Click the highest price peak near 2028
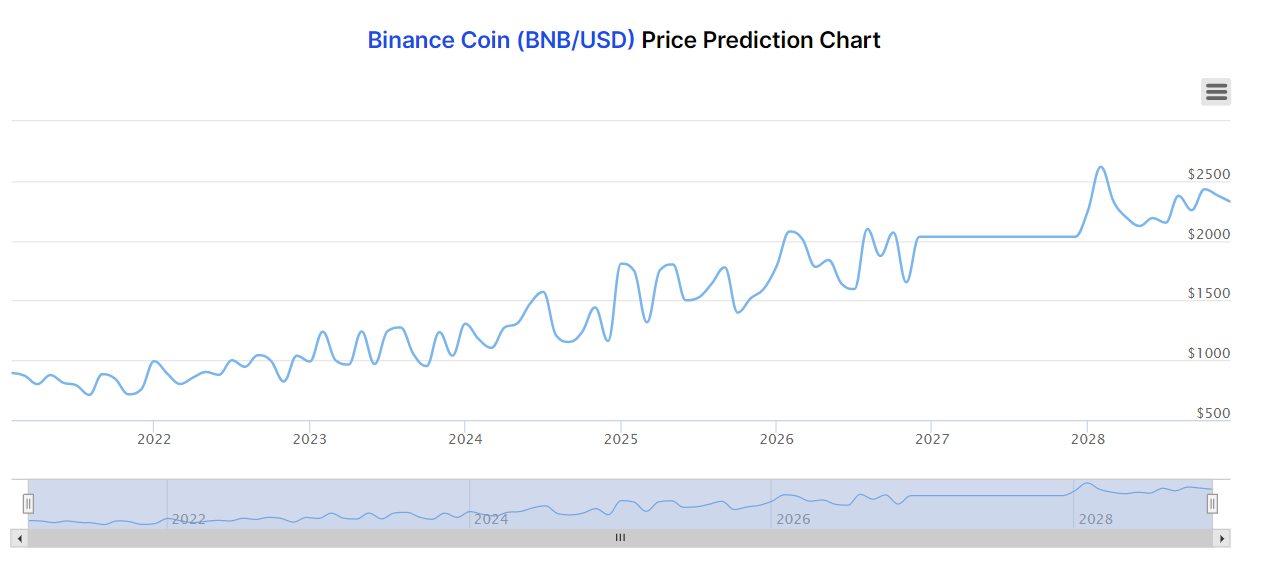The height and width of the screenshot is (564, 1264). [1101, 167]
